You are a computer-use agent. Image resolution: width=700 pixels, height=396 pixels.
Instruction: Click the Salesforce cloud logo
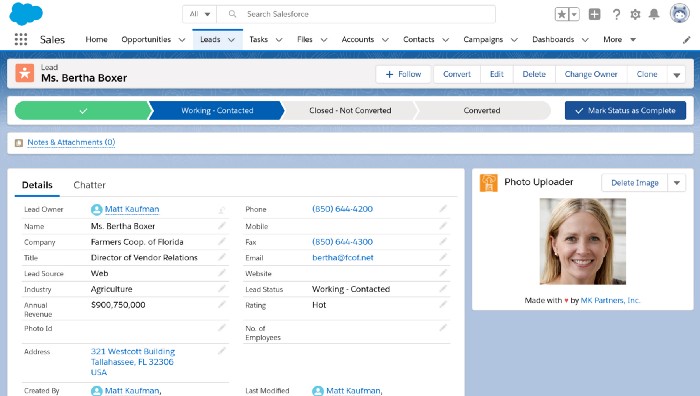(26, 13)
